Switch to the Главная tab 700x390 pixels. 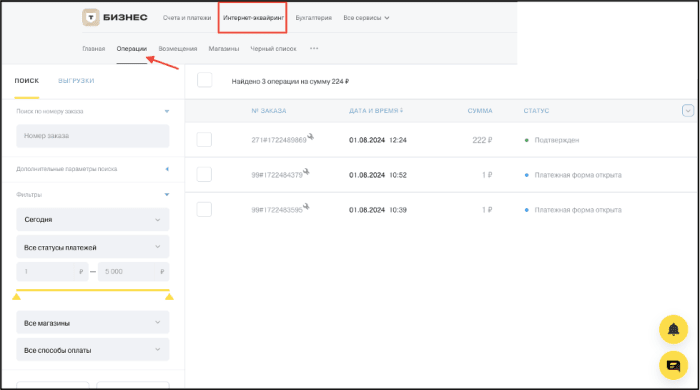point(94,49)
